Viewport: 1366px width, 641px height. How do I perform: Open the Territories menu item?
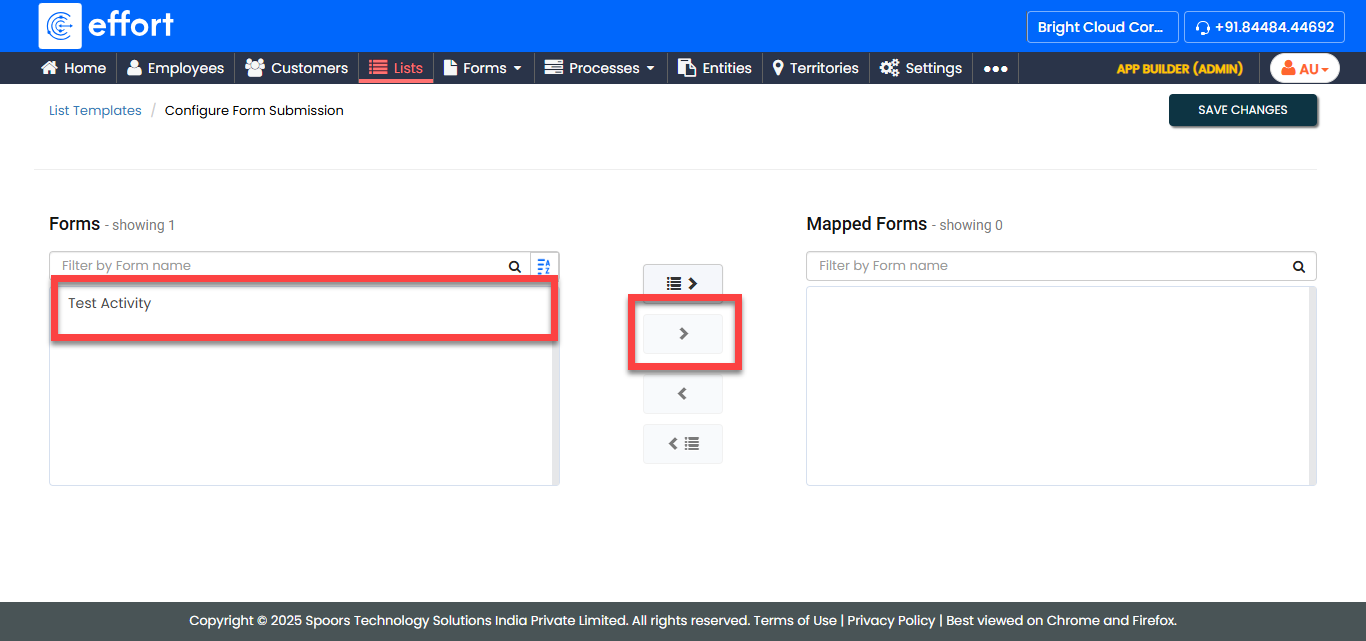coord(815,68)
